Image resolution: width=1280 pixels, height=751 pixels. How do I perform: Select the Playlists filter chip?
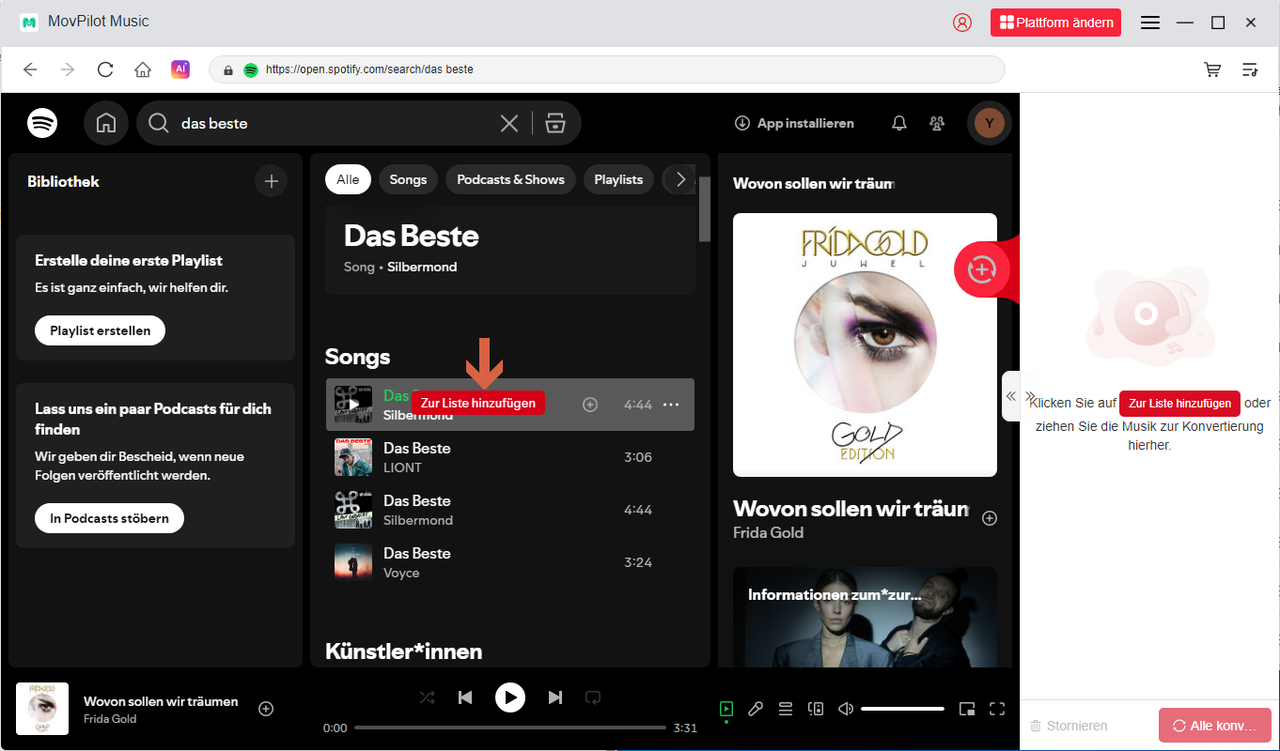[x=619, y=179]
